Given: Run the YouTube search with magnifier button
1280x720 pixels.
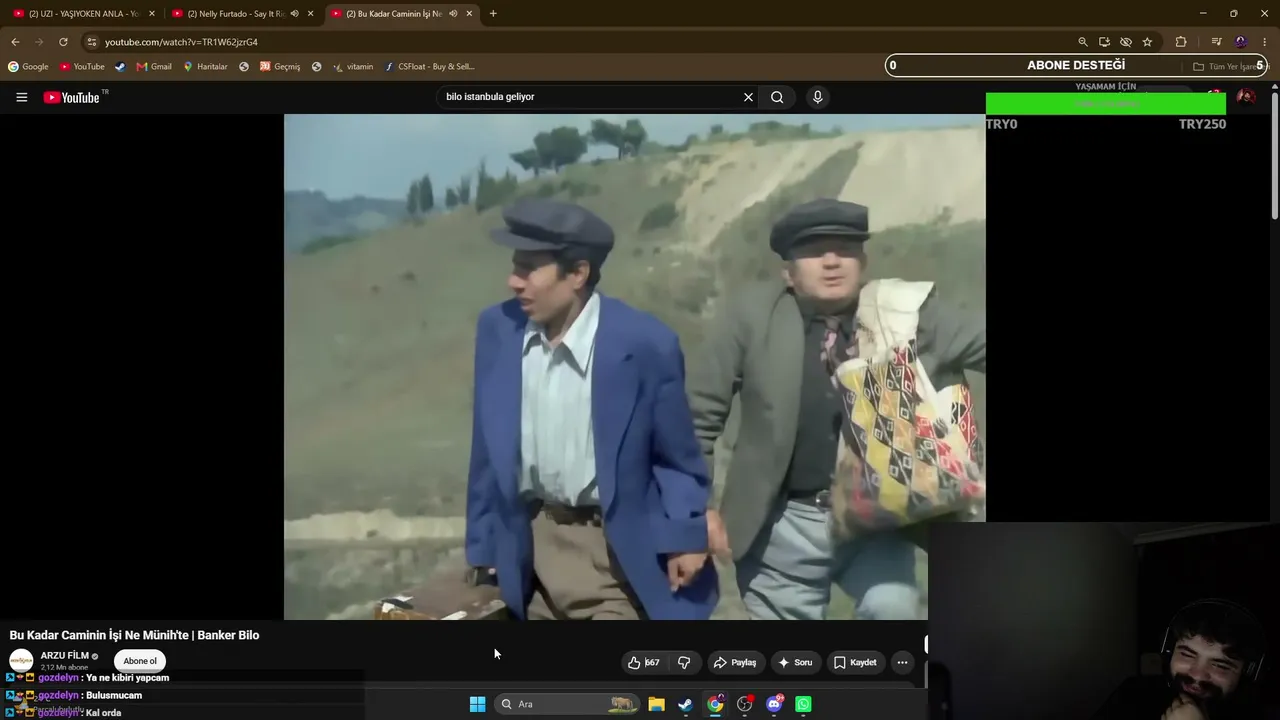Looking at the screenshot, I should pos(777,97).
